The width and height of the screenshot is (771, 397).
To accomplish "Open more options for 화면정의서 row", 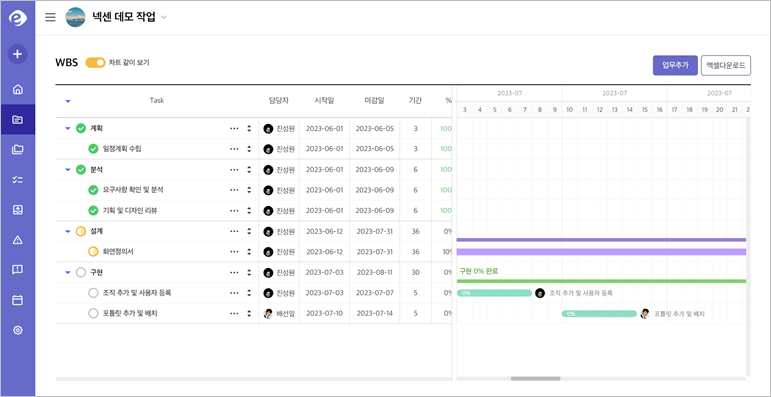I will (x=234, y=251).
